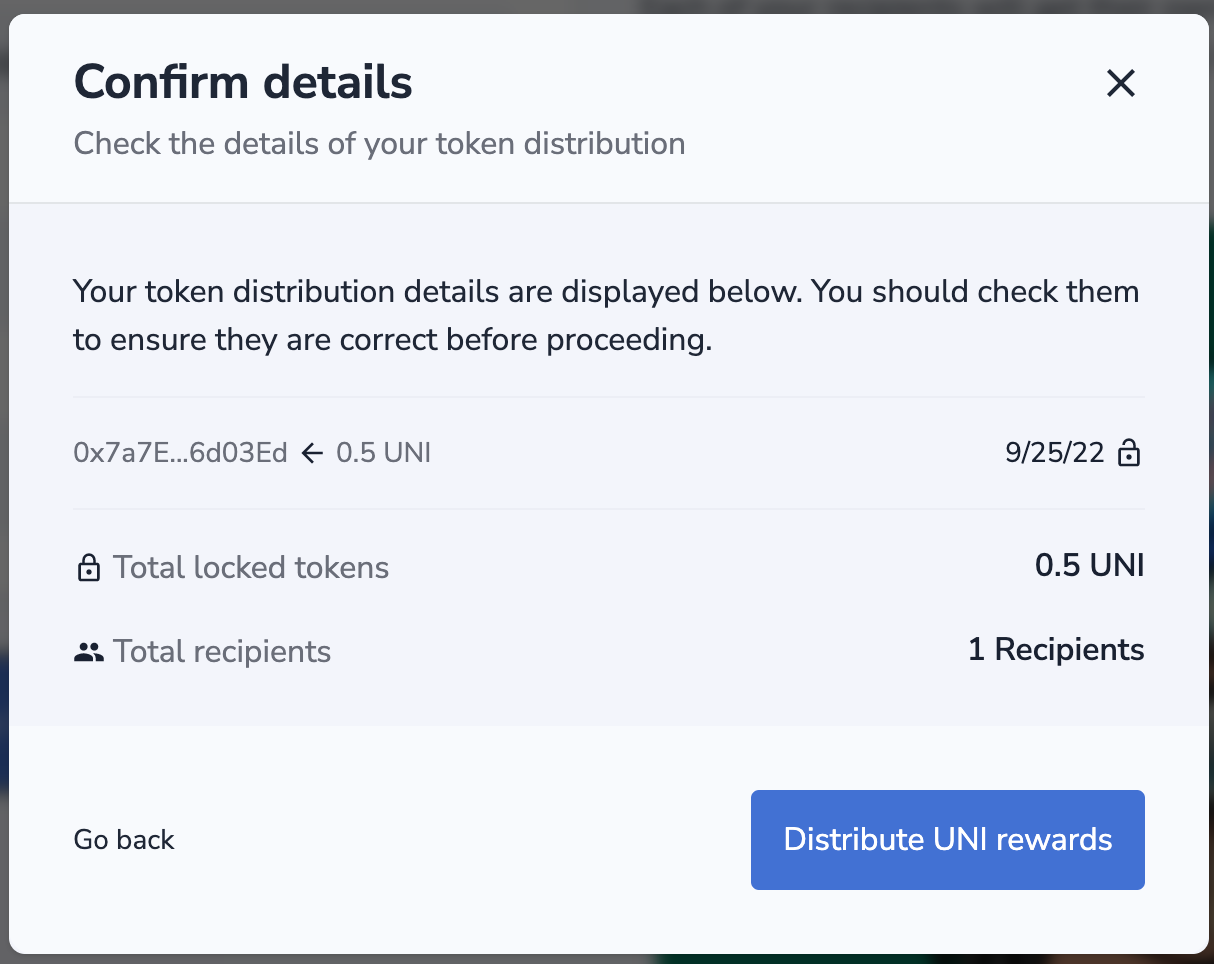Screen dimensions: 1214x964
Task: Select the recipient address 0x7a7E...6d03Ed
Action: coord(180,453)
